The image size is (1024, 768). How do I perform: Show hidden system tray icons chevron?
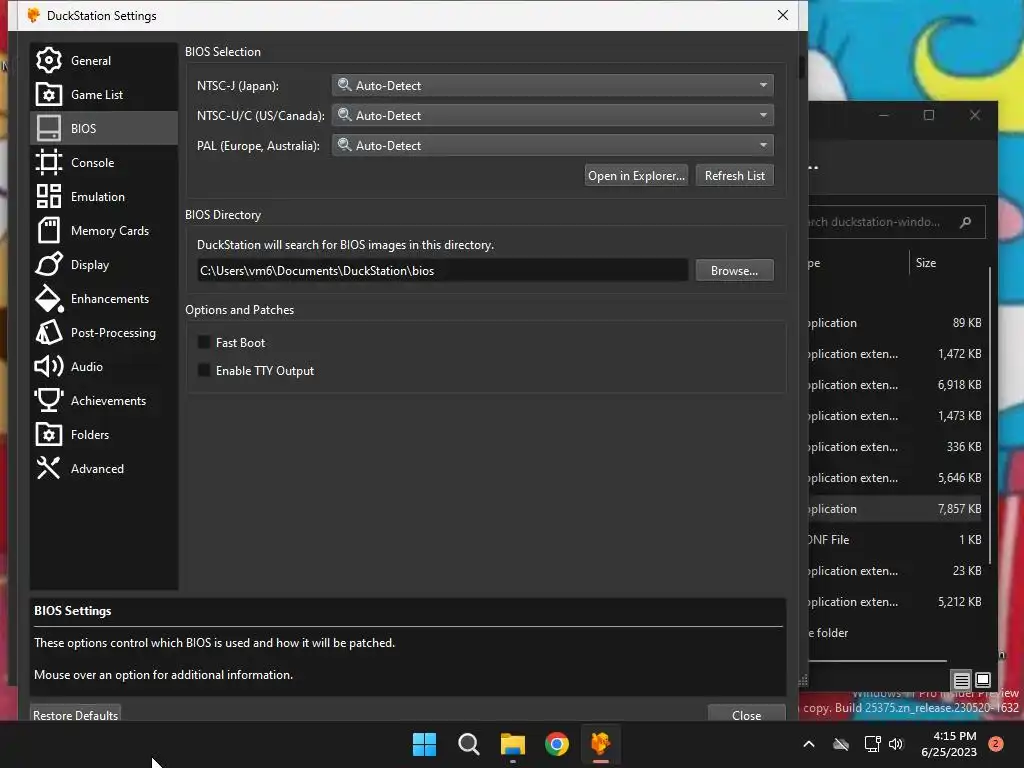point(808,744)
